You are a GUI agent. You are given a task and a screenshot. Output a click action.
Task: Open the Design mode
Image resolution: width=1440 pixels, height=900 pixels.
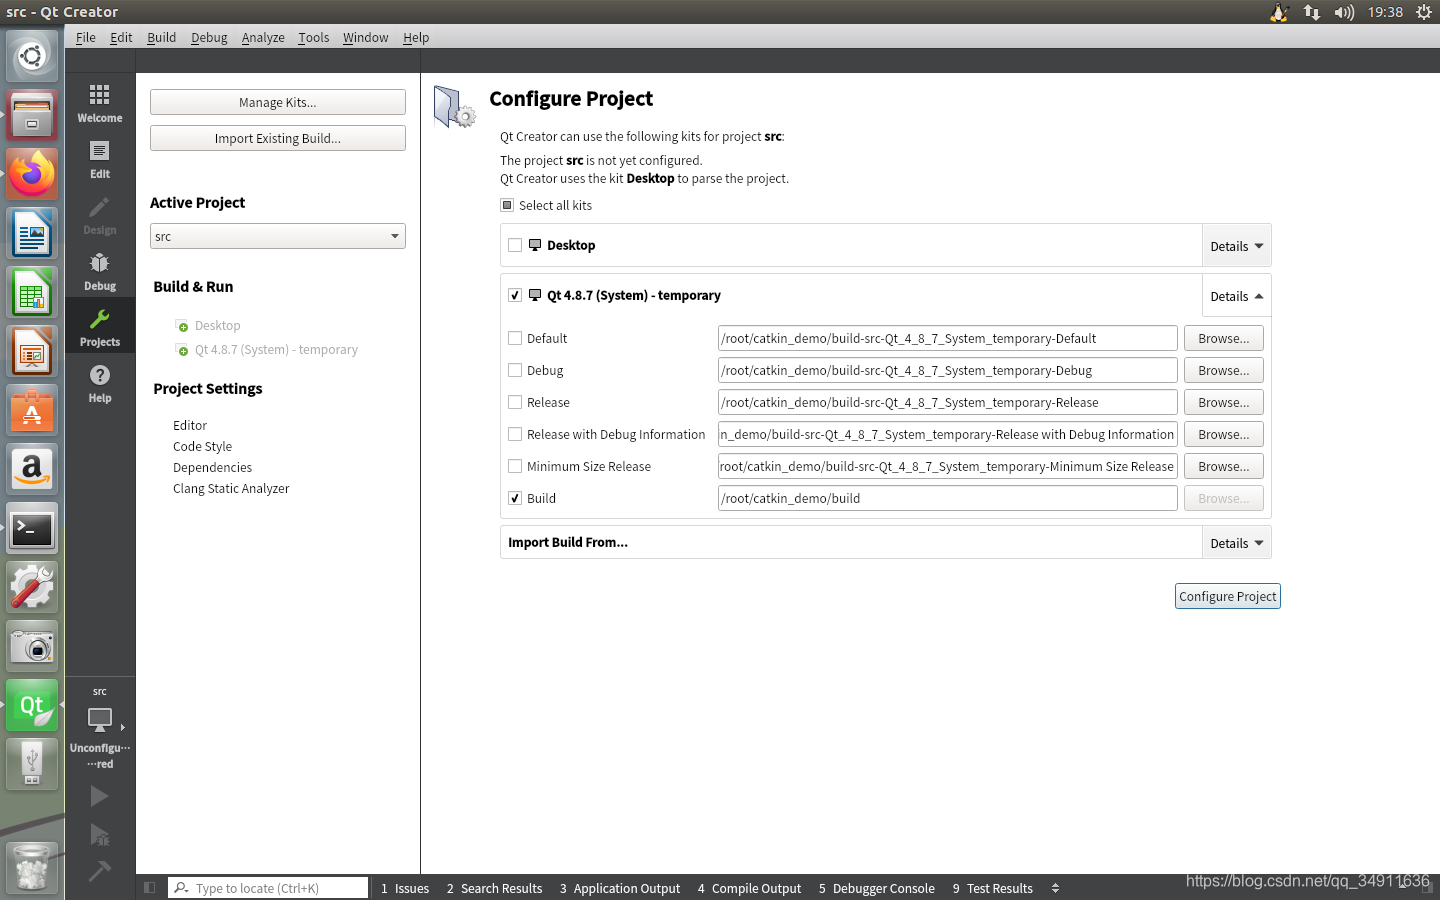pos(100,215)
